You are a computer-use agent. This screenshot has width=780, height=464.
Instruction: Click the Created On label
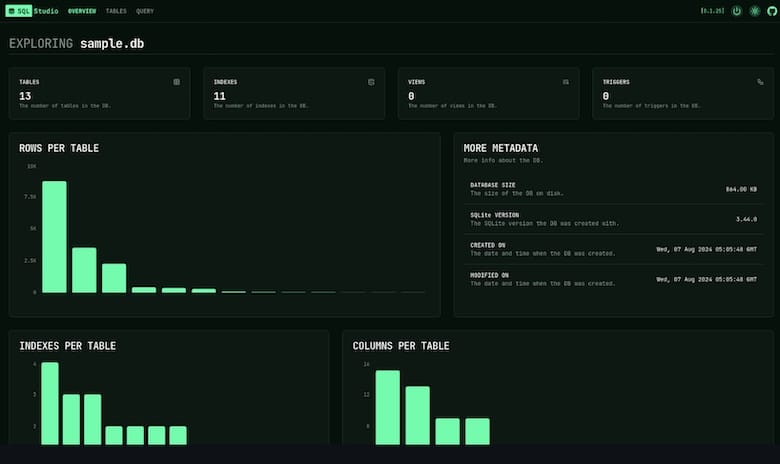pos(488,245)
